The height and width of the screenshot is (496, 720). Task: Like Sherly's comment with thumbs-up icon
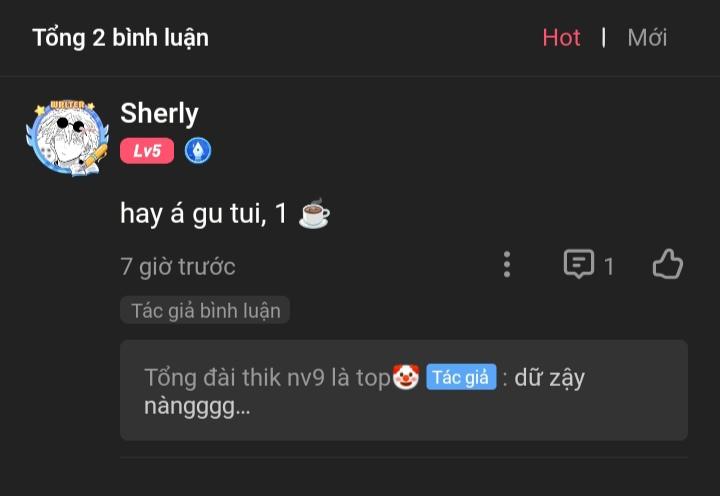(668, 264)
